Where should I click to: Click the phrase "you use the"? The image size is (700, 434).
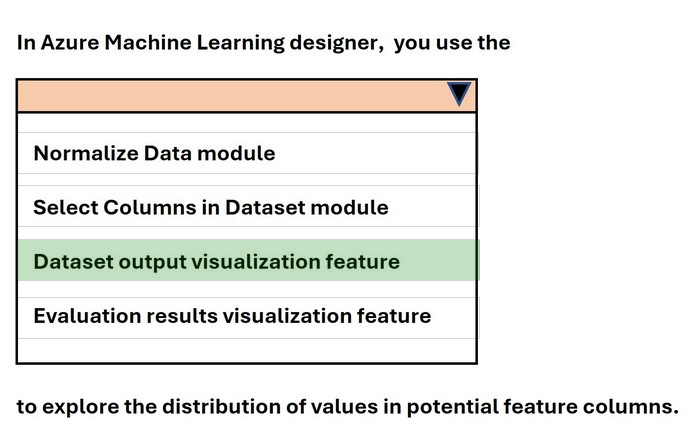click(x=452, y=43)
